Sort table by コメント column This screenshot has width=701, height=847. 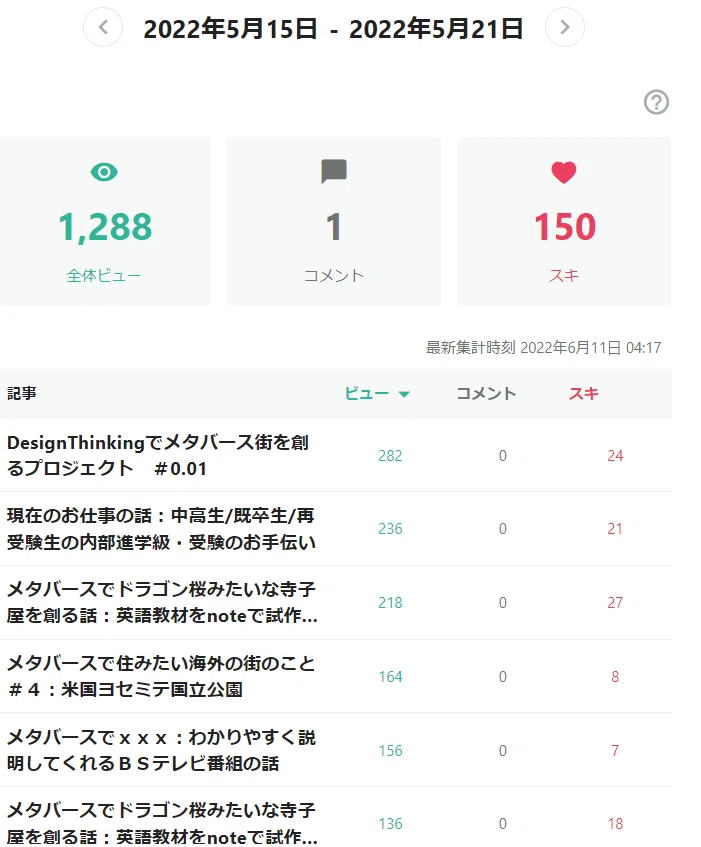pyautogui.click(x=486, y=393)
